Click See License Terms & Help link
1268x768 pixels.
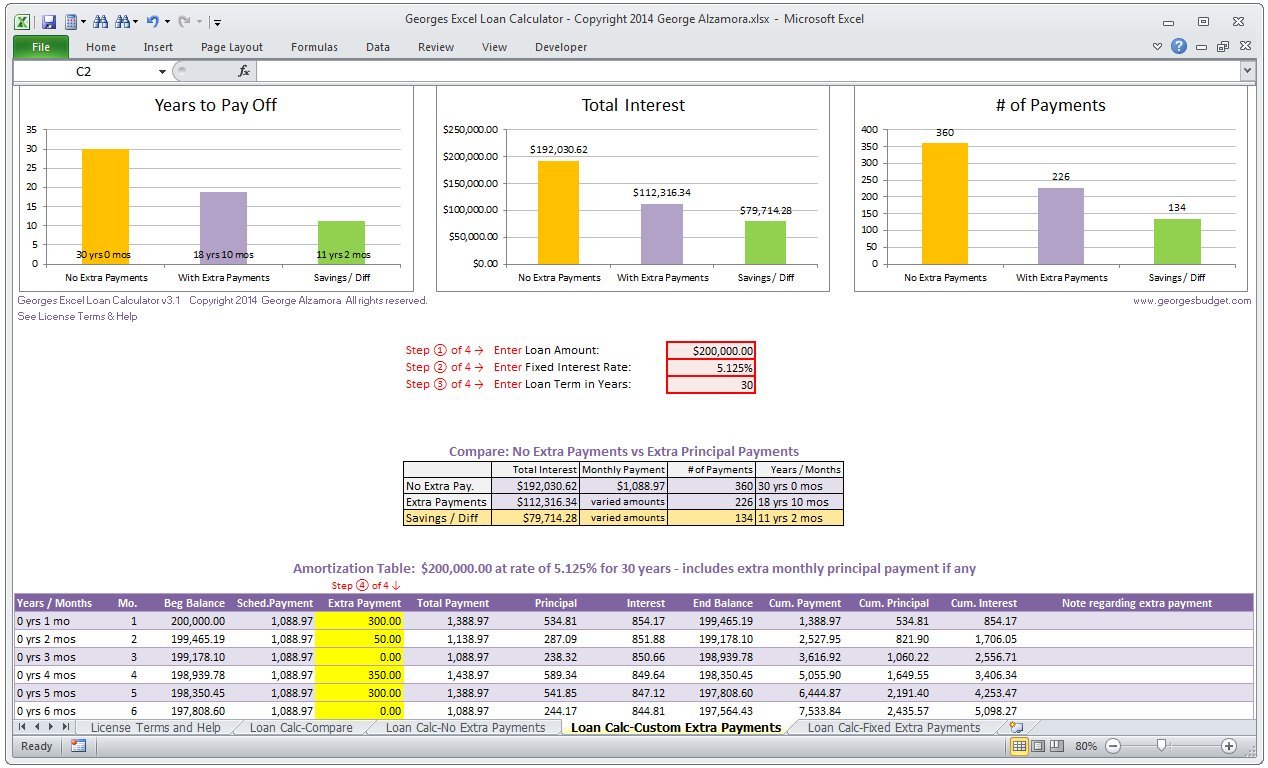pyautogui.click(x=77, y=317)
